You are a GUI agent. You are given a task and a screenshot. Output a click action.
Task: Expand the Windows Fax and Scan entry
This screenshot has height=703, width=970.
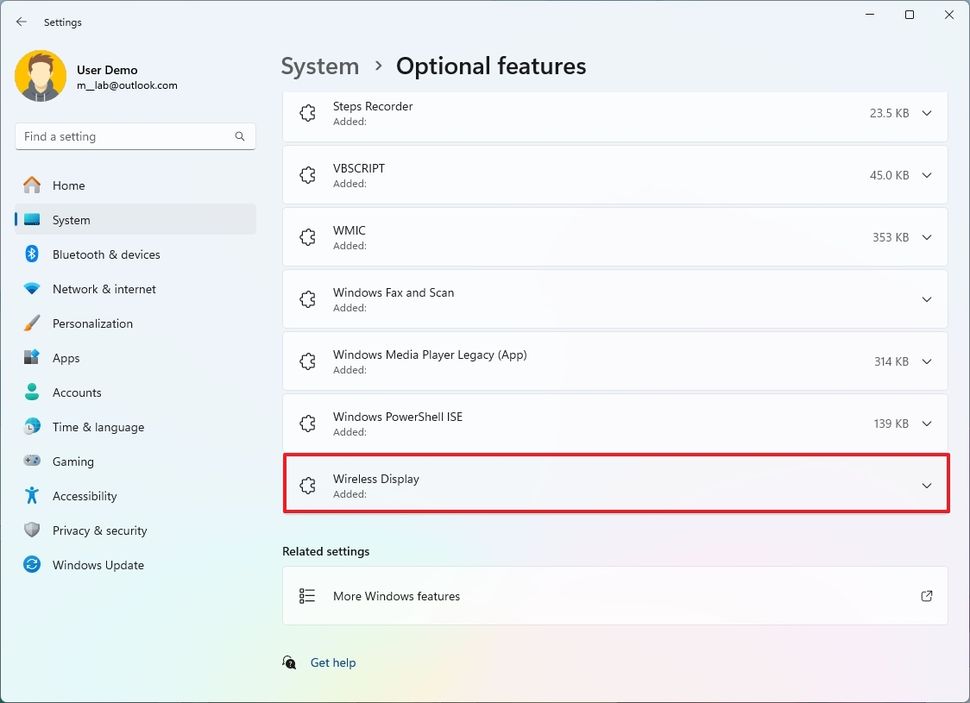click(x=926, y=299)
